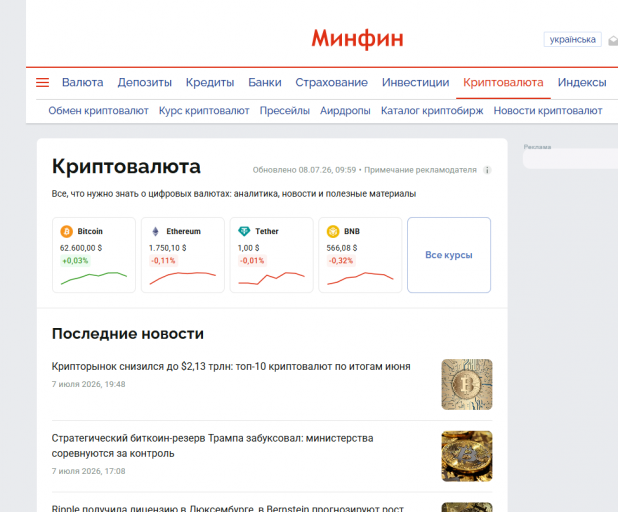The width and height of the screenshot is (618, 512).
Task: Click the Ethereum diamond icon
Action: pyautogui.click(x=156, y=231)
